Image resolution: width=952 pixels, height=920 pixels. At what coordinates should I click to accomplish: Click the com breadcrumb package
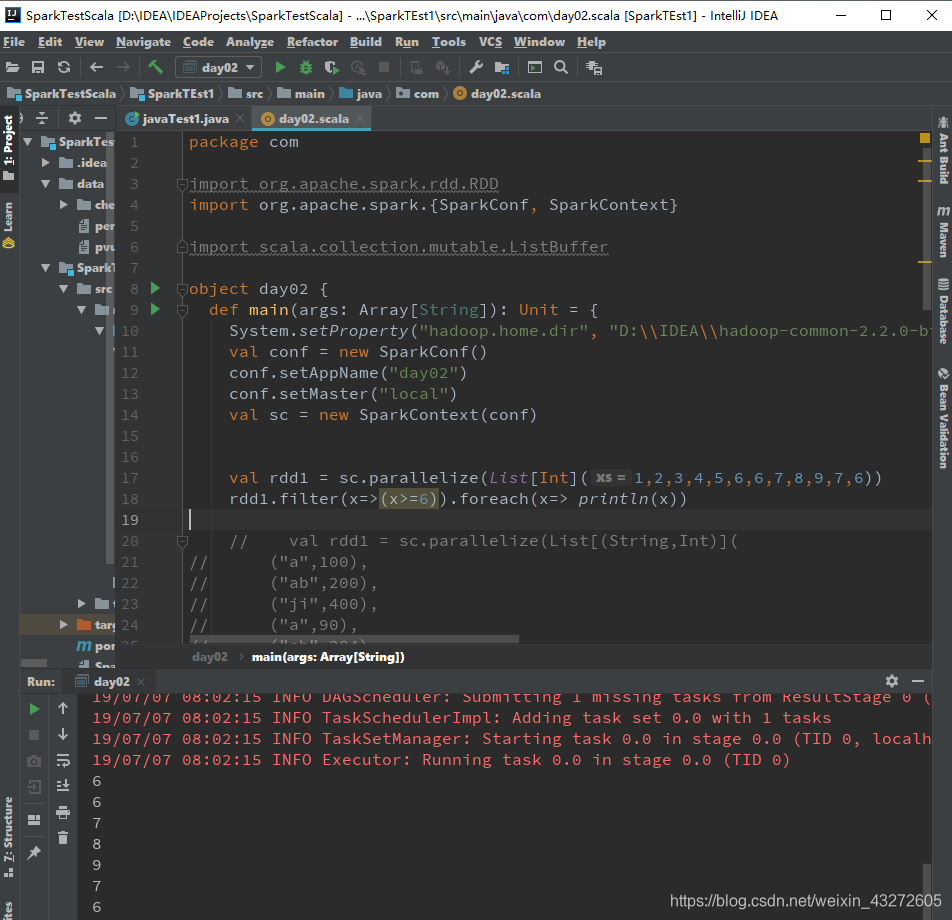(x=418, y=94)
